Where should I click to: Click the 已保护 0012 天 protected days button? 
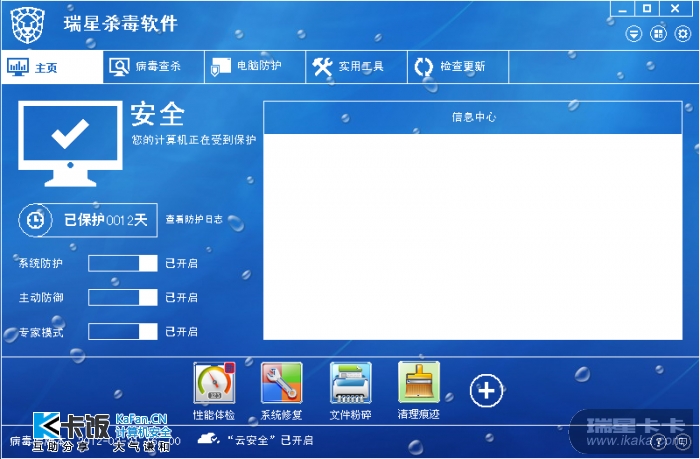click(88, 220)
